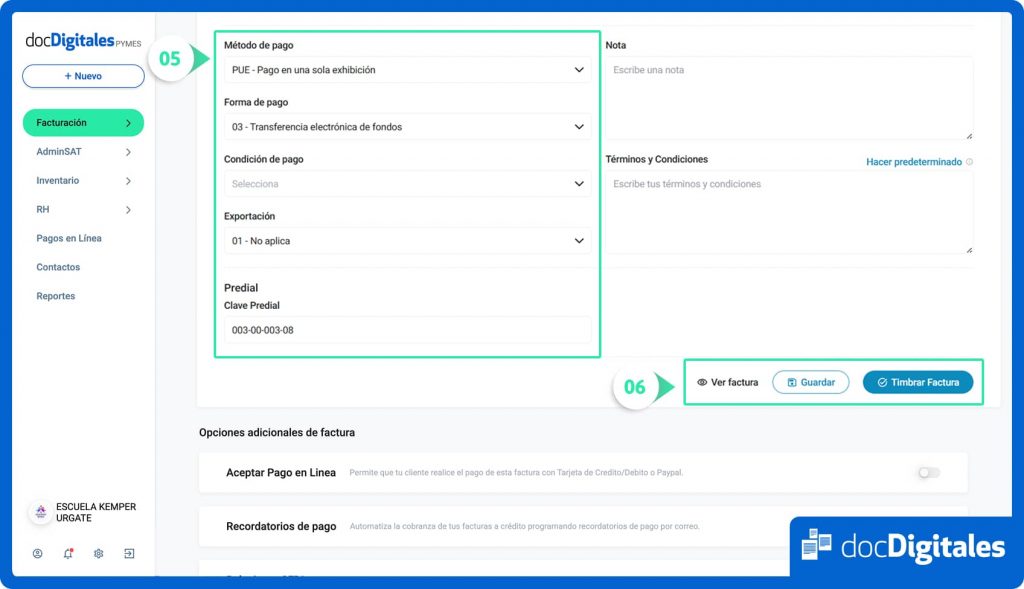Click the ESCUELA KEMPER URGATE company logo
The width and height of the screenshot is (1024, 589).
pos(40,512)
